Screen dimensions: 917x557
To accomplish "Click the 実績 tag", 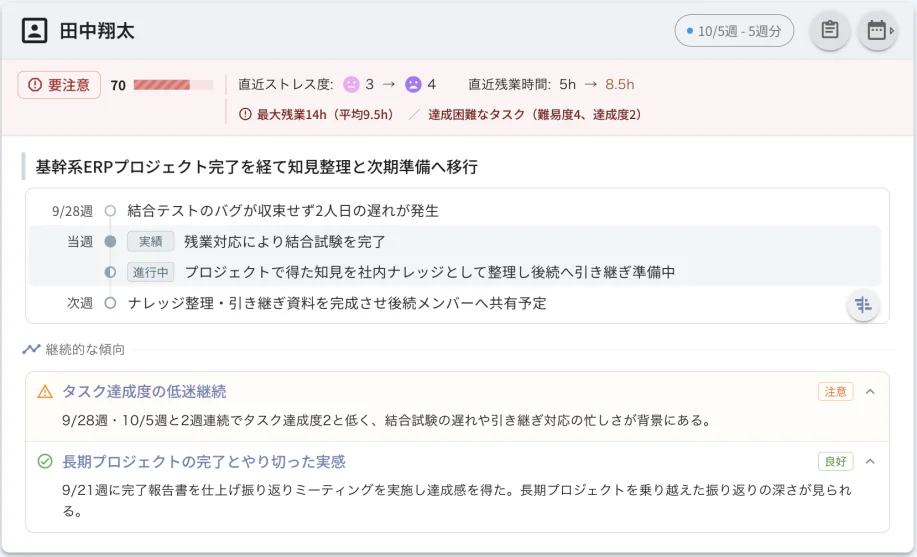I will 150,242.
